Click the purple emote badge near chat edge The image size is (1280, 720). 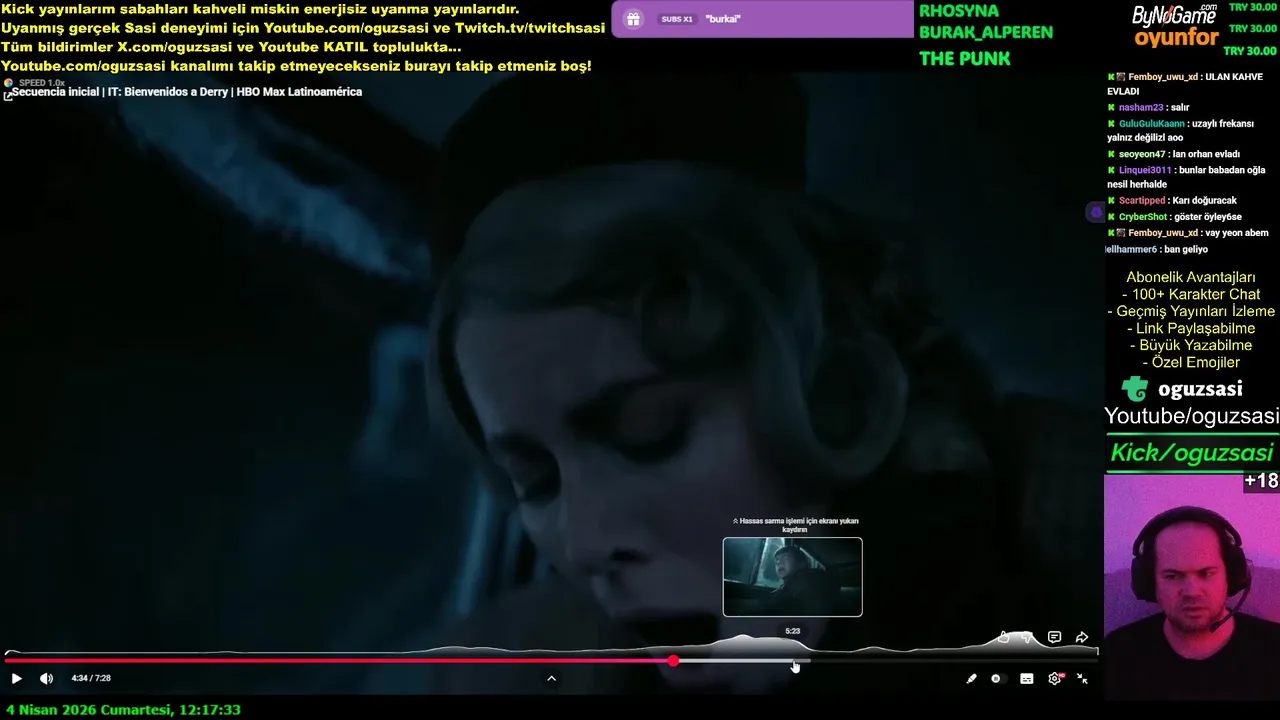click(1096, 212)
